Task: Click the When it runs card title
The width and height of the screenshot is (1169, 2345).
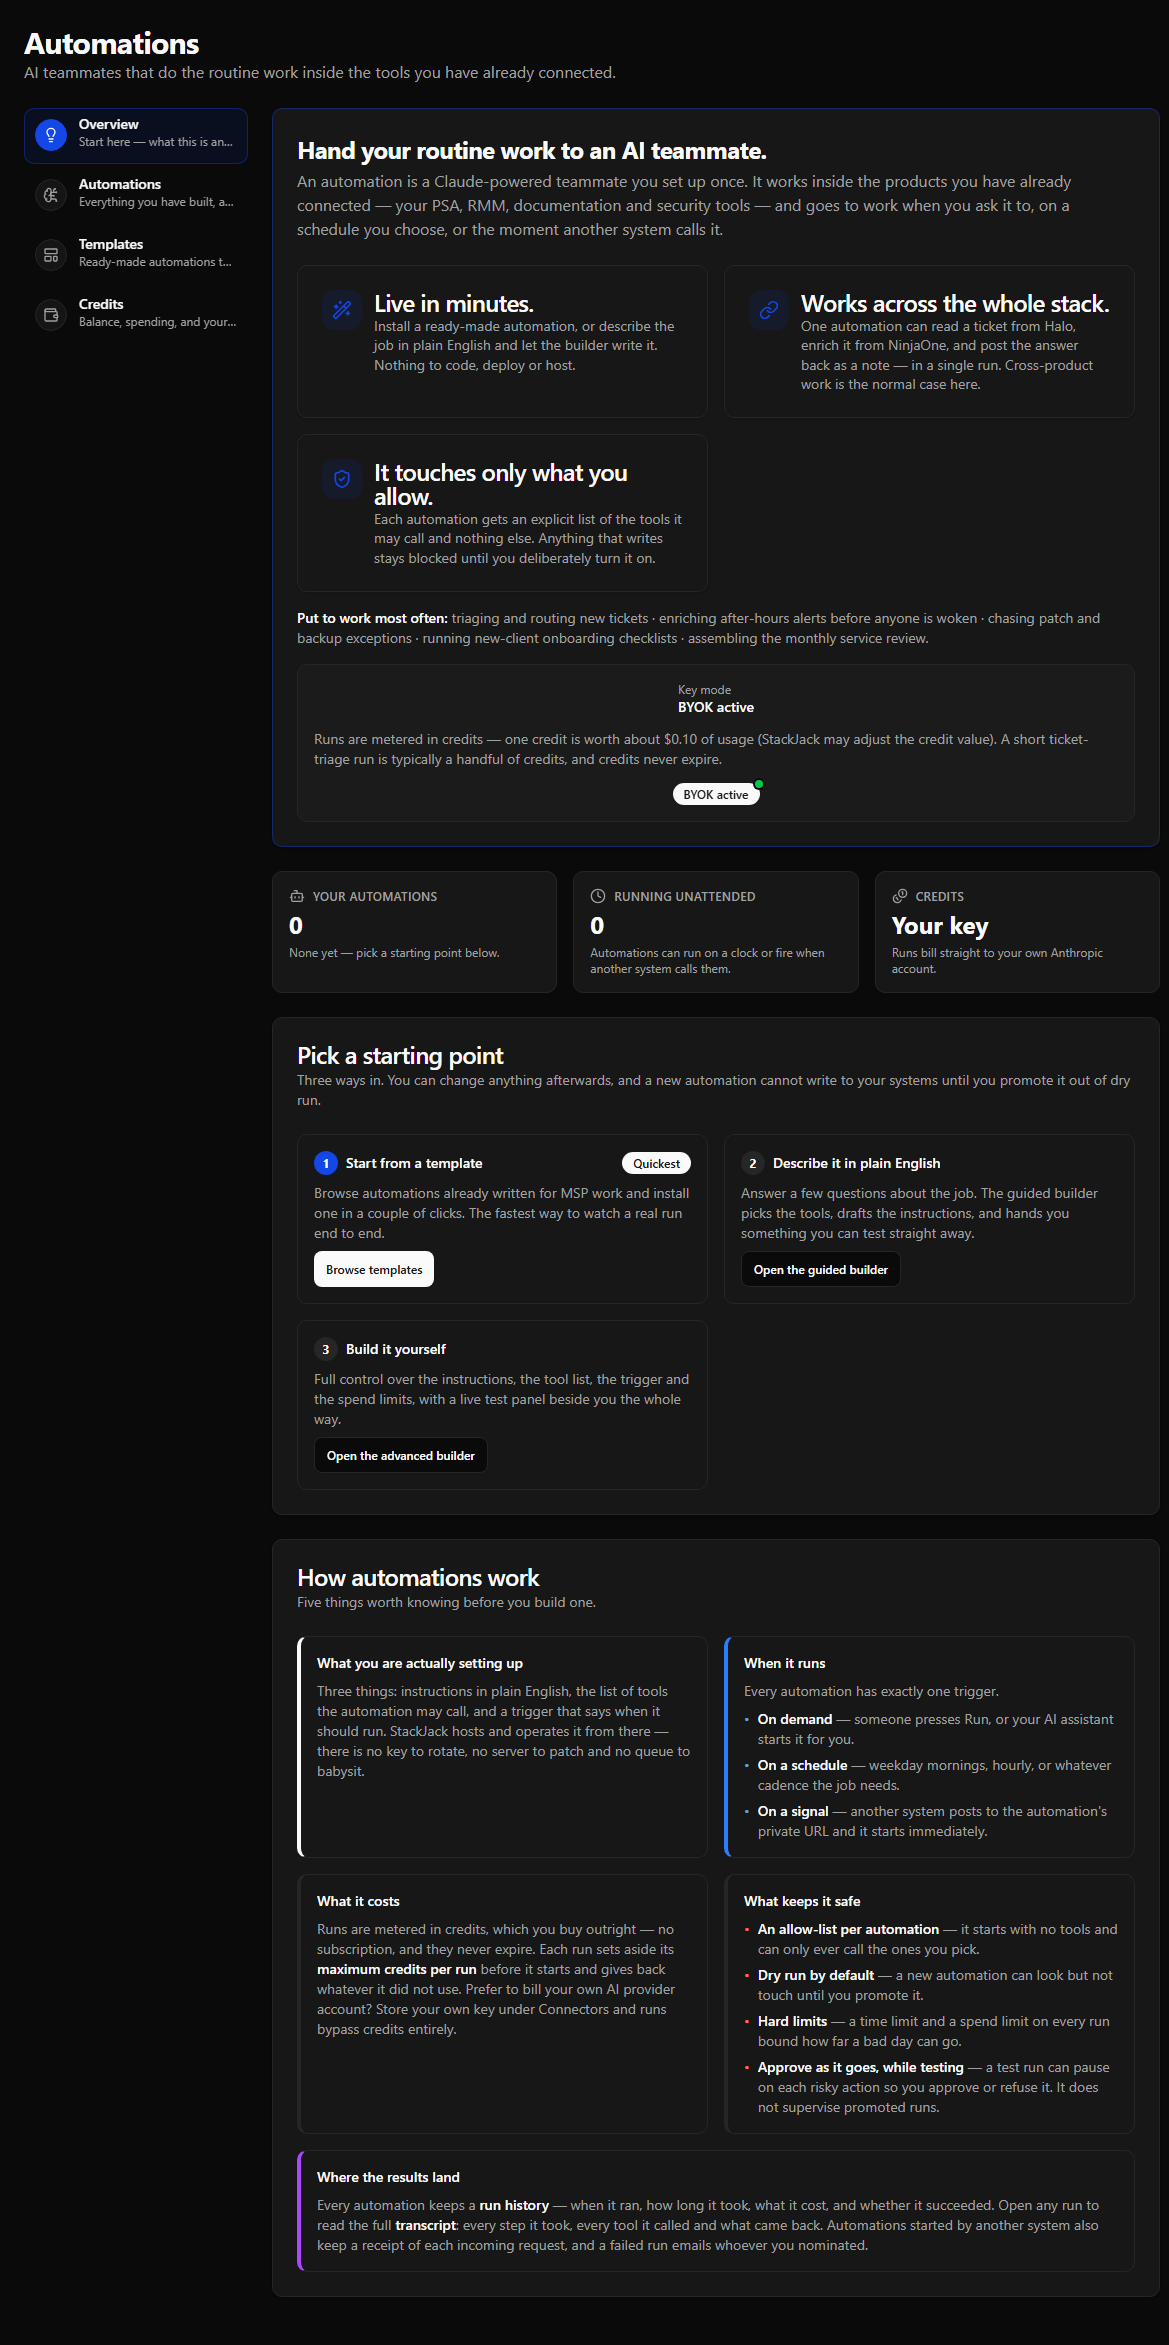Action: tap(785, 1663)
